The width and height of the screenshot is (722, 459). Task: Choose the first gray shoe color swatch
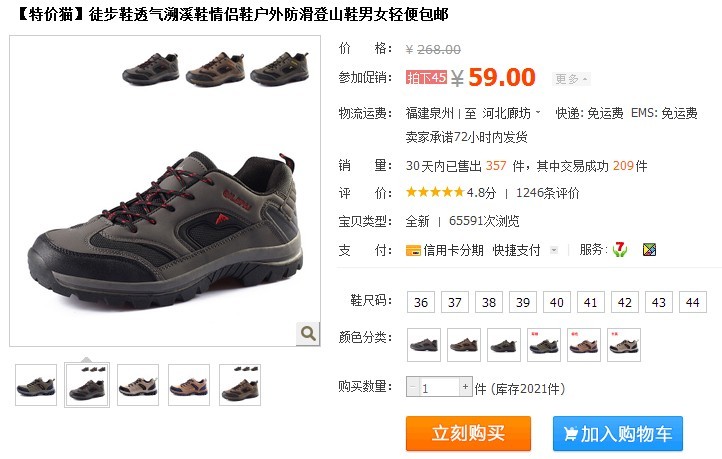pos(424,345)
